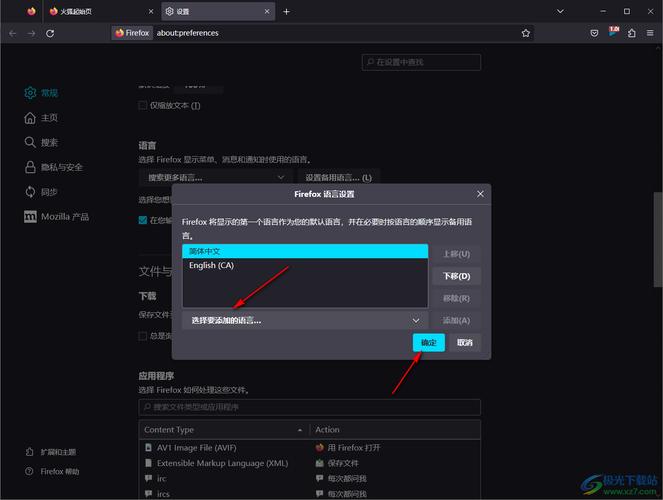Switch to the 火狐起始页 tab

[100, 11]
